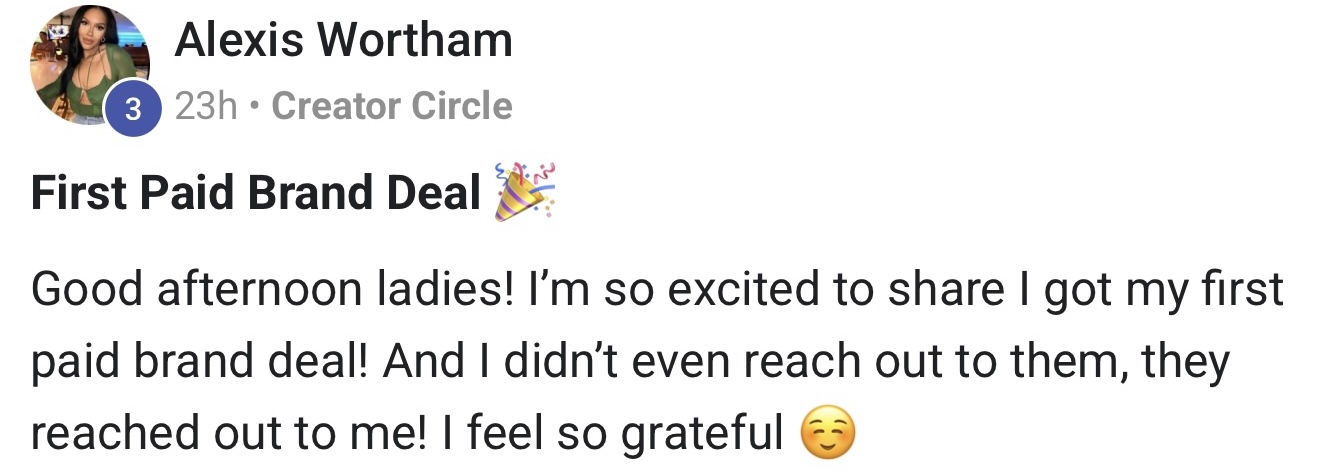This screenshot has width=1320, height=472.
Task: Click paid brand deal! in the post body
Action: tap(196, 362)
